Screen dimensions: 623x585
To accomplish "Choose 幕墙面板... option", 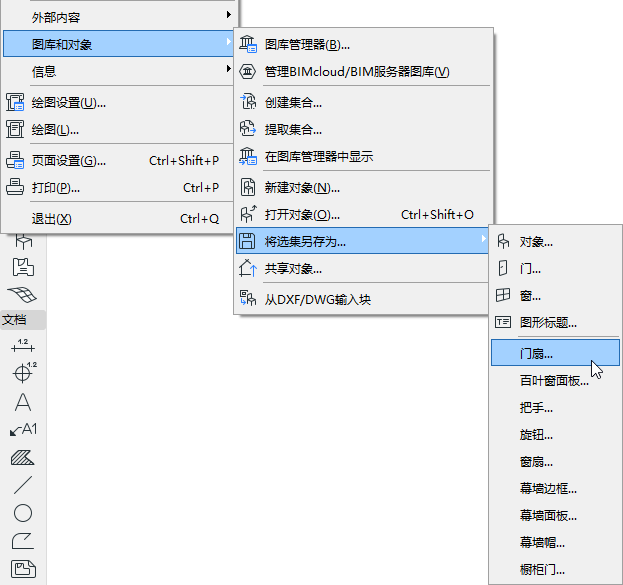I will [555, 516].
